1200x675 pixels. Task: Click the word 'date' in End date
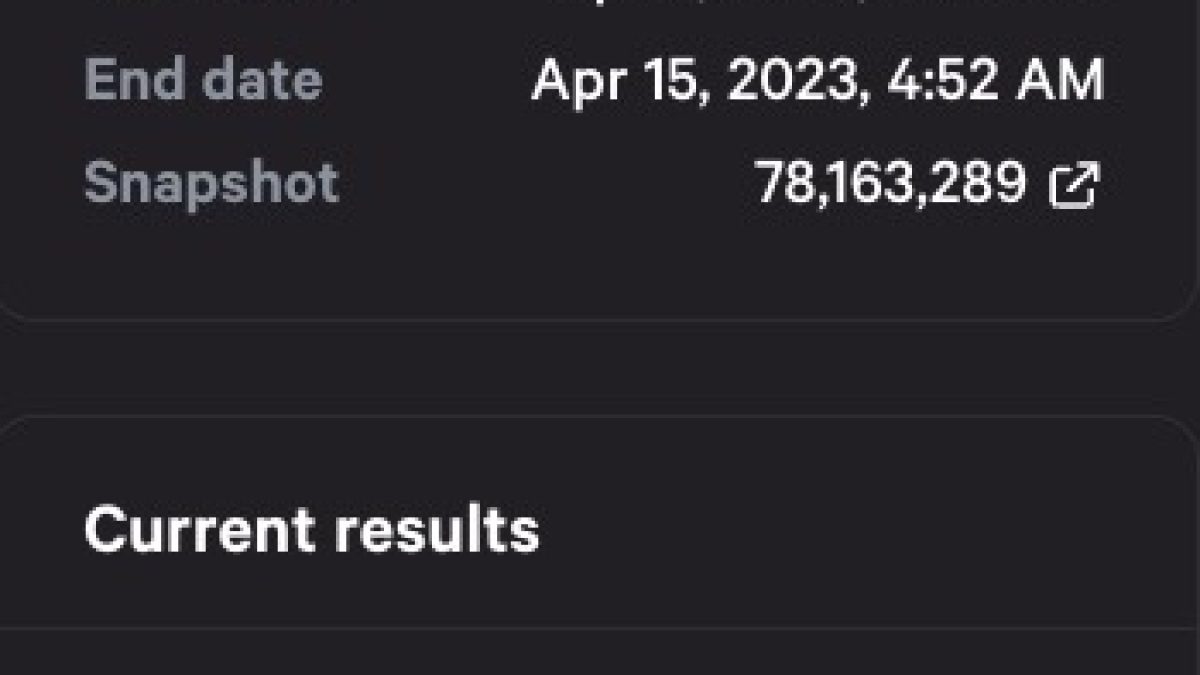[x=262, y=80]
